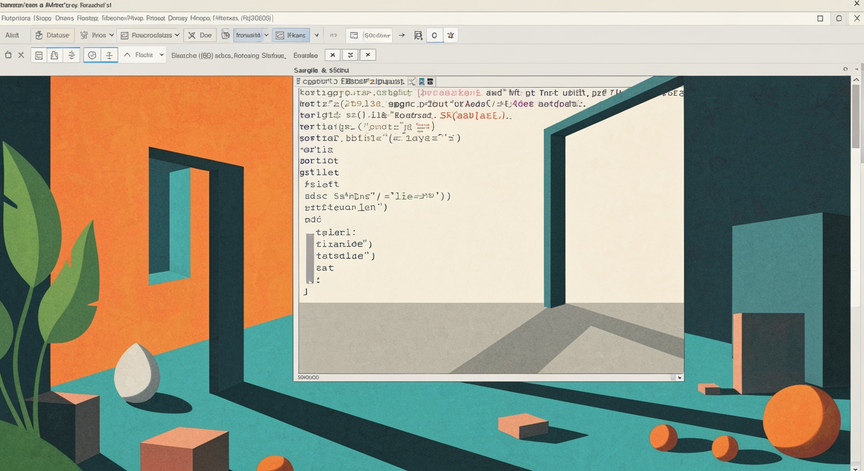Image resolution: width=864 pixels, height=471 pixels.
Task: Click the rounded box icon beside the window close X
Action: (839, 18)
